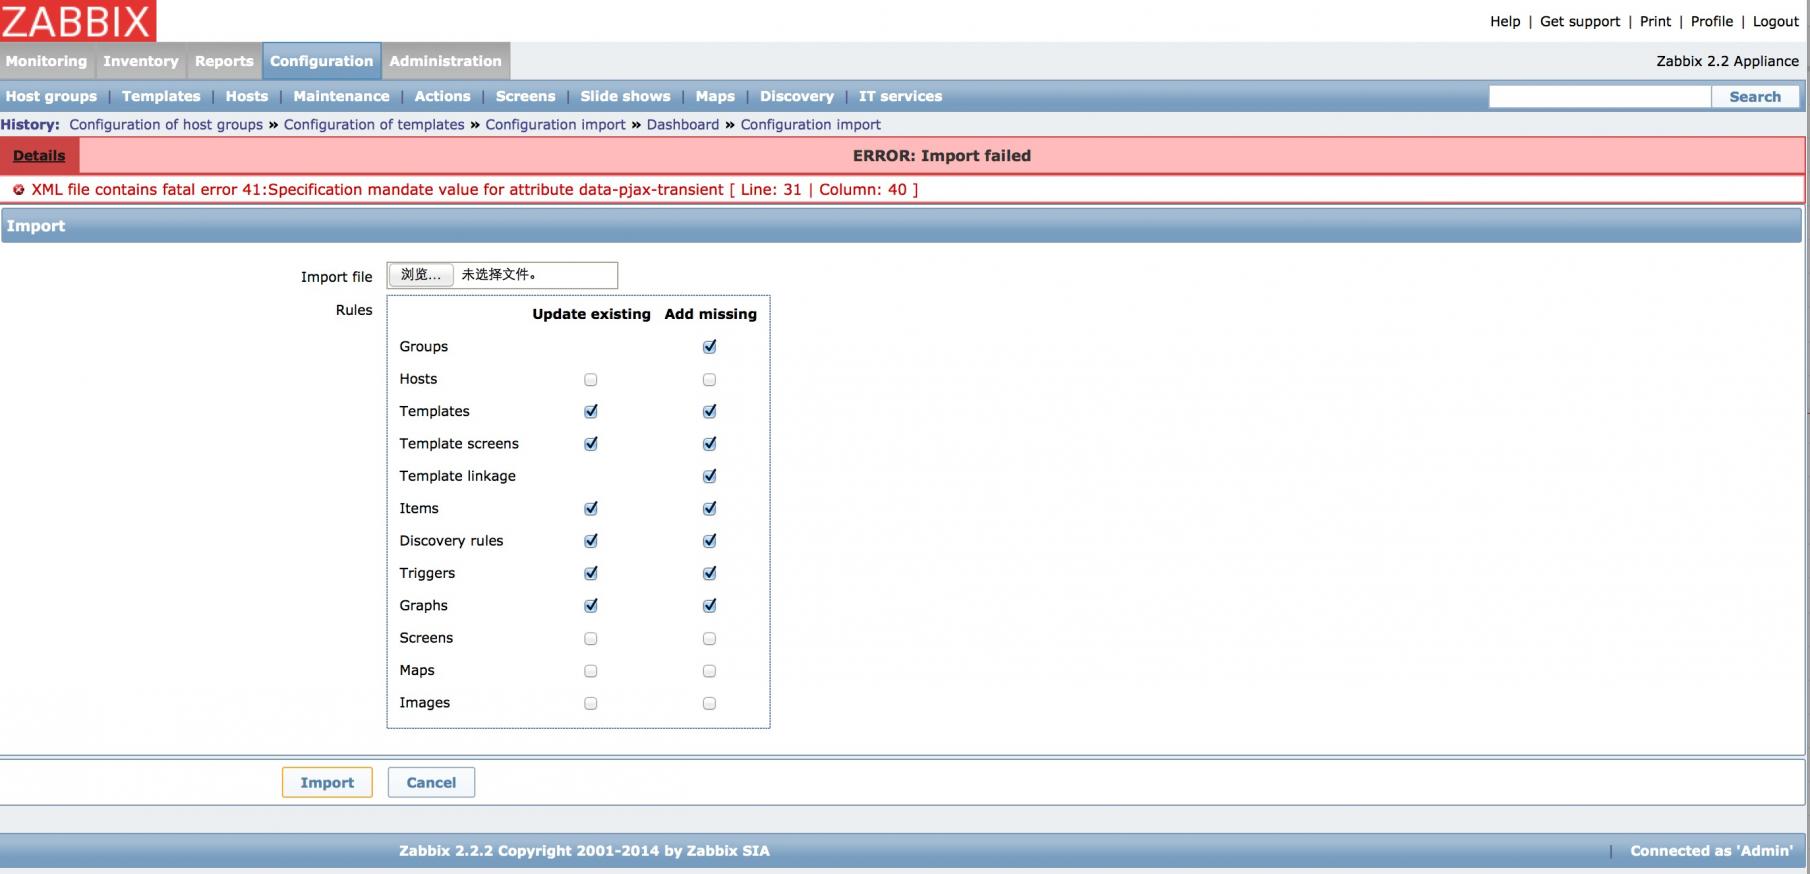The image size is (1810, 874).
Task: Disable Update existing for Items
Action: (x=590, y=509)
